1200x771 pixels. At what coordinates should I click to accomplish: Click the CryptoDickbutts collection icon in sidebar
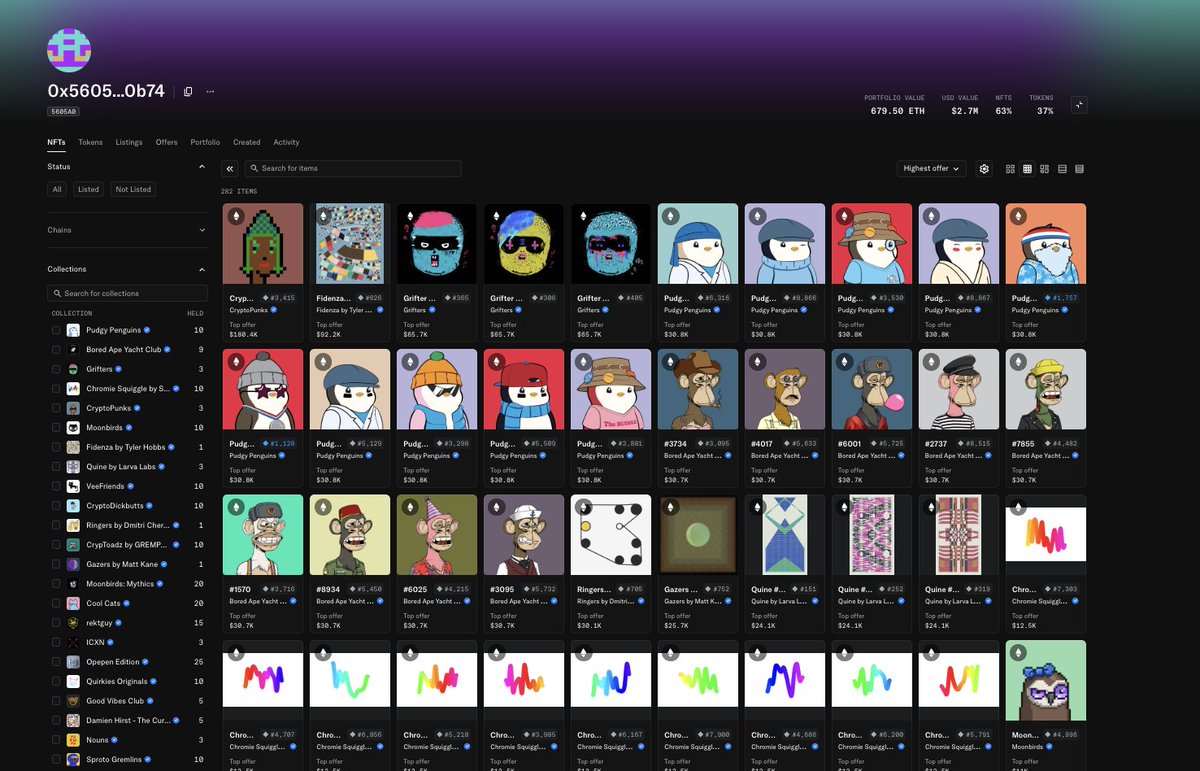(73, 505)
